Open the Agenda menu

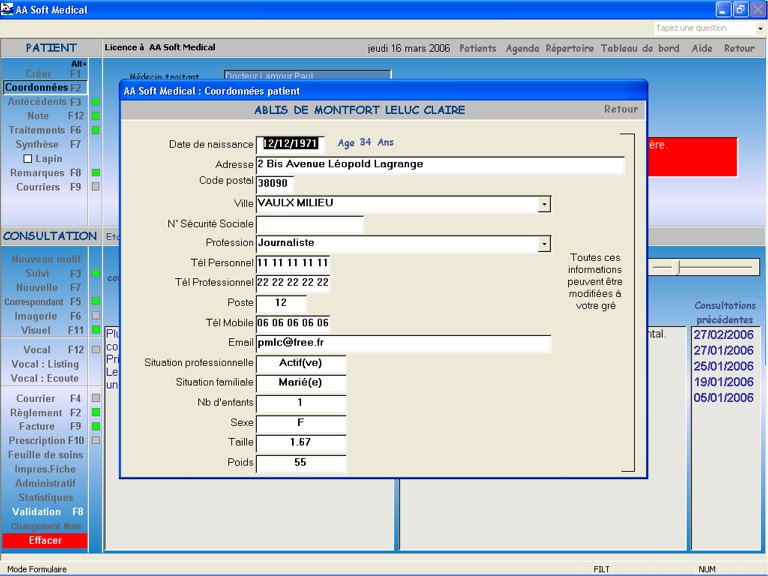click(522, 48)
